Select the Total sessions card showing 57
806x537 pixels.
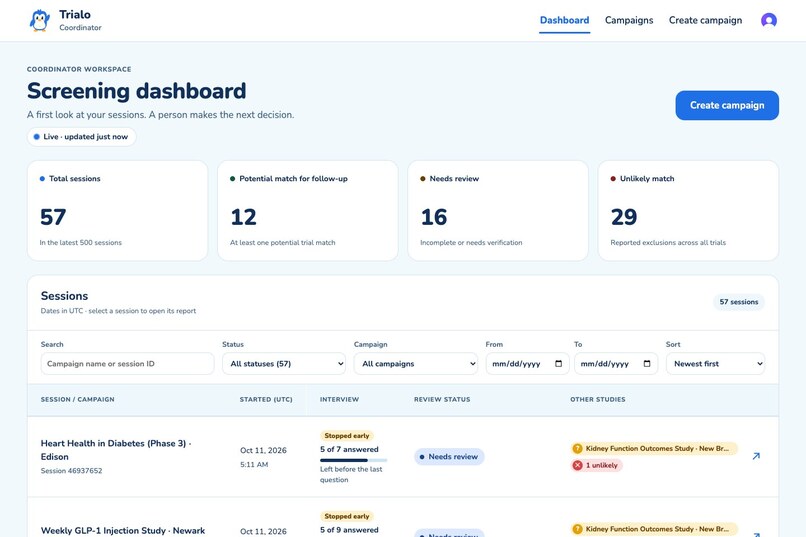coord(117,211)
